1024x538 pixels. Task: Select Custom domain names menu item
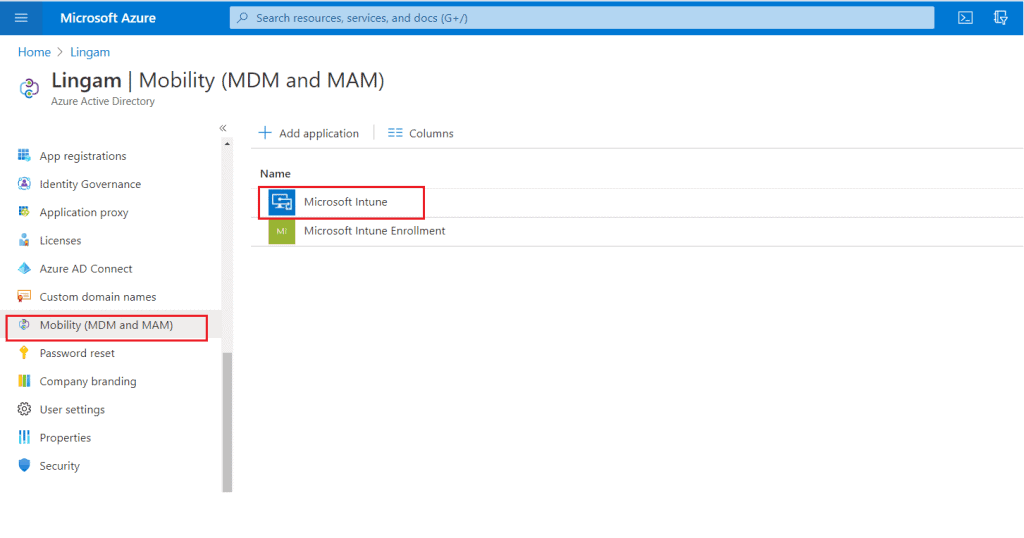[x=98, y=296]
